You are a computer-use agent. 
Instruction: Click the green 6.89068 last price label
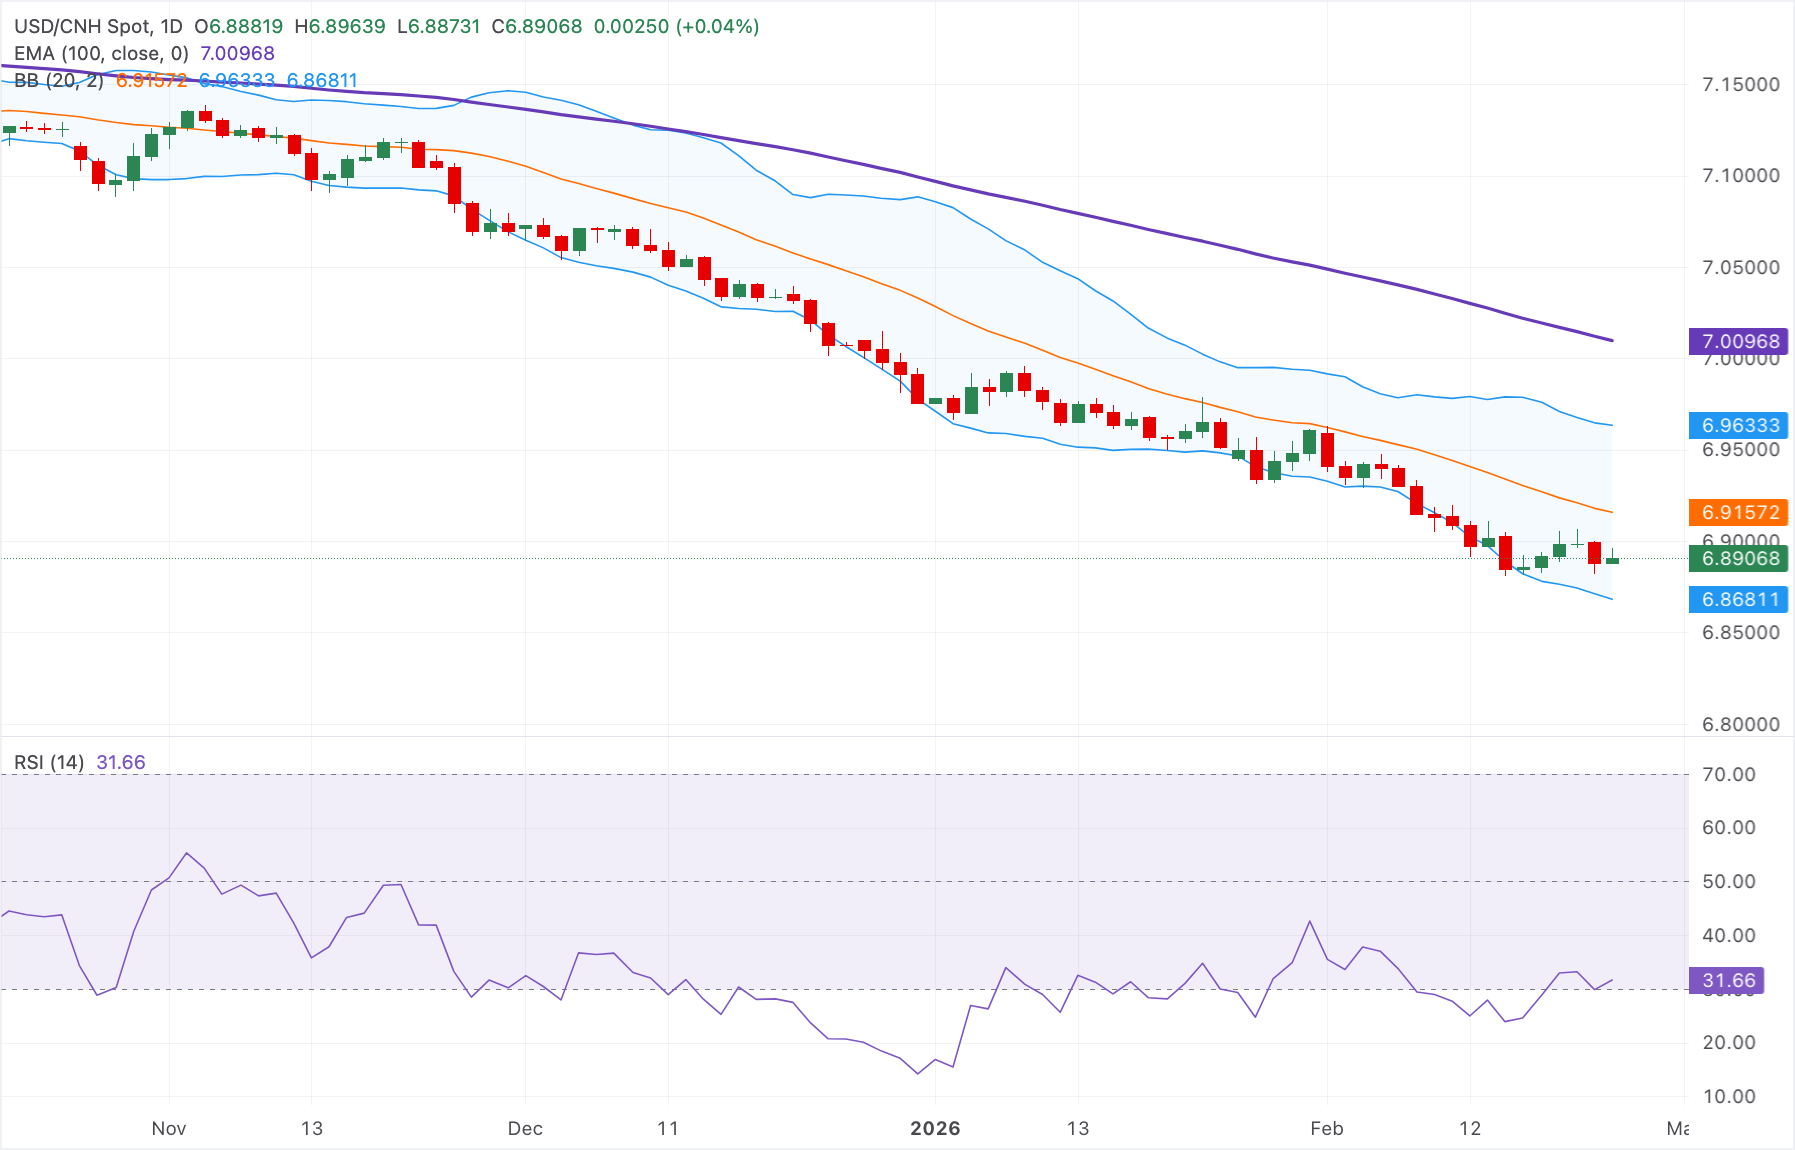(1739, 559)
